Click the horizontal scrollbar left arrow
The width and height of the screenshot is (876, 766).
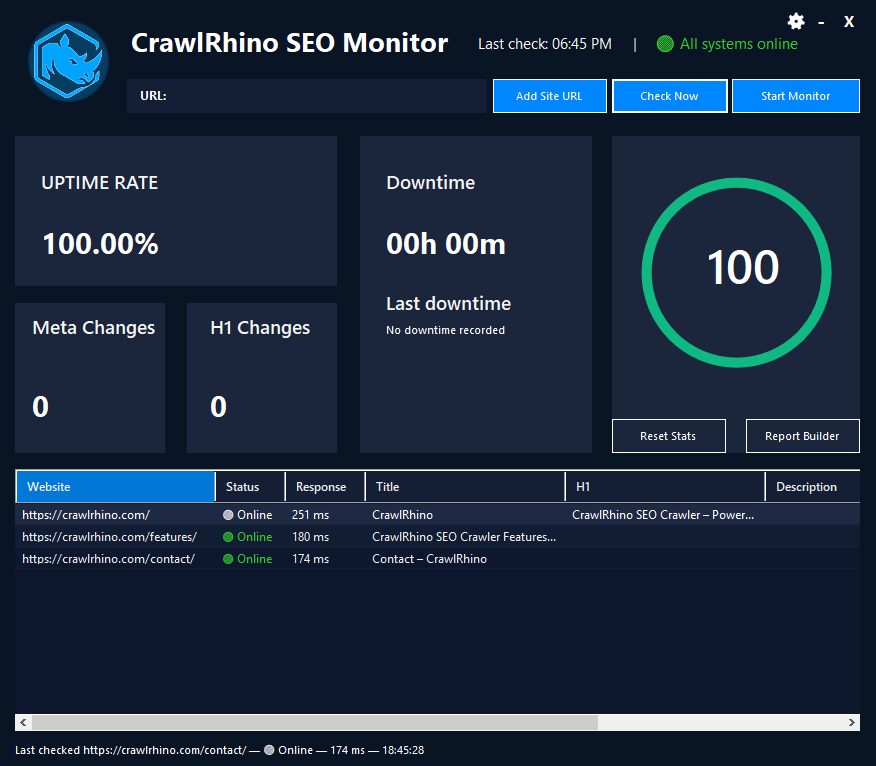pyautogui.click(x=23, y=722)
